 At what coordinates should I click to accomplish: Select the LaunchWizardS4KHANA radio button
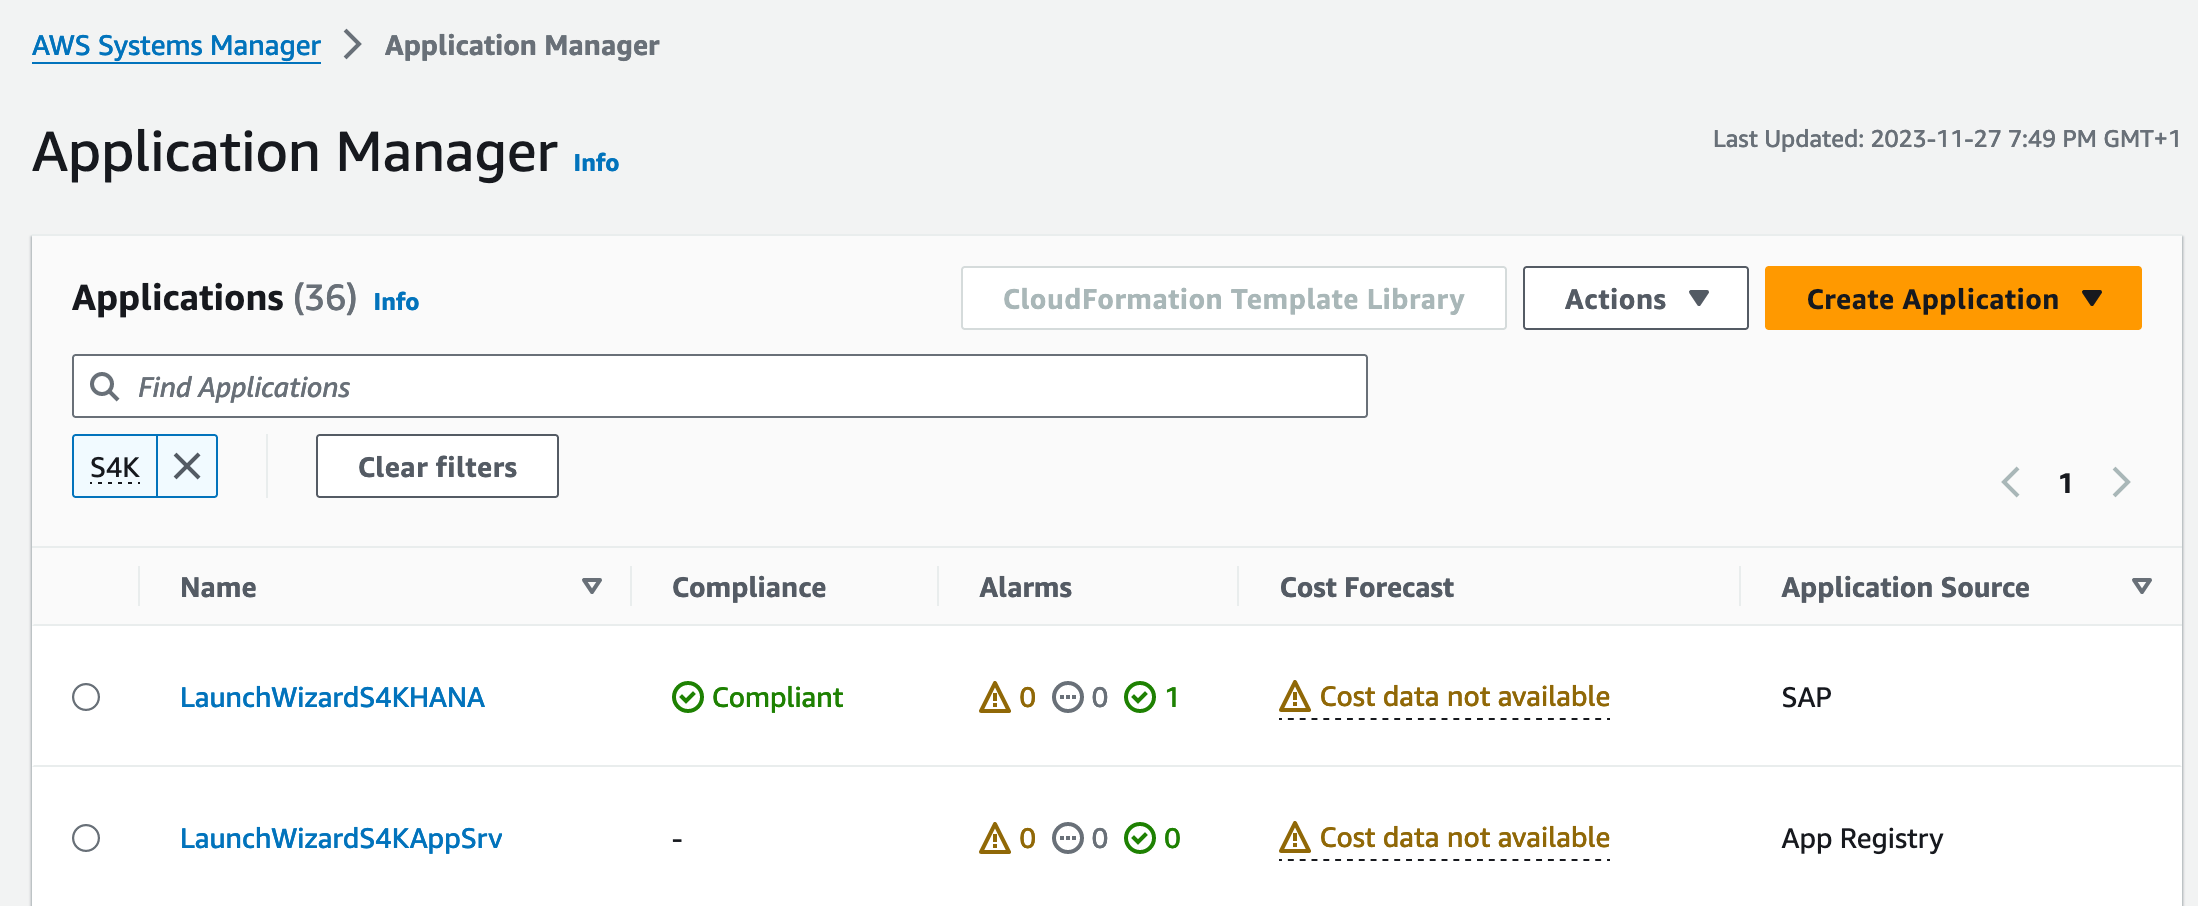[x=86, y=697]
